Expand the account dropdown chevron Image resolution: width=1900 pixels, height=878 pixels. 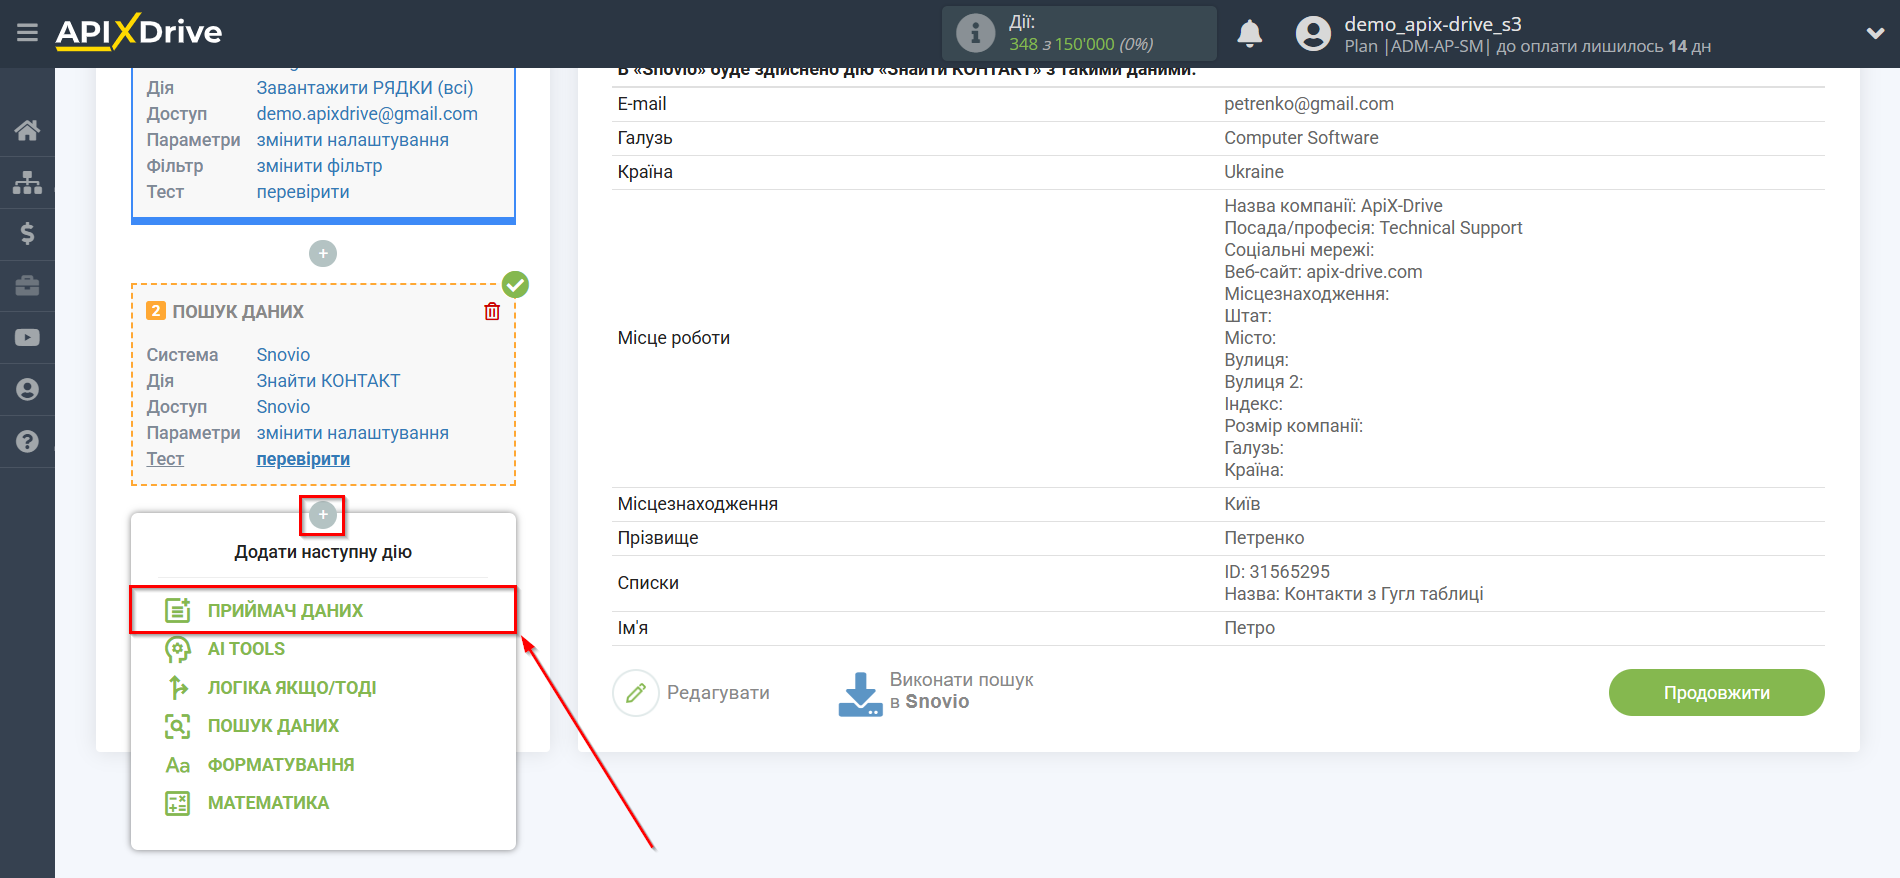point(1875,33)
